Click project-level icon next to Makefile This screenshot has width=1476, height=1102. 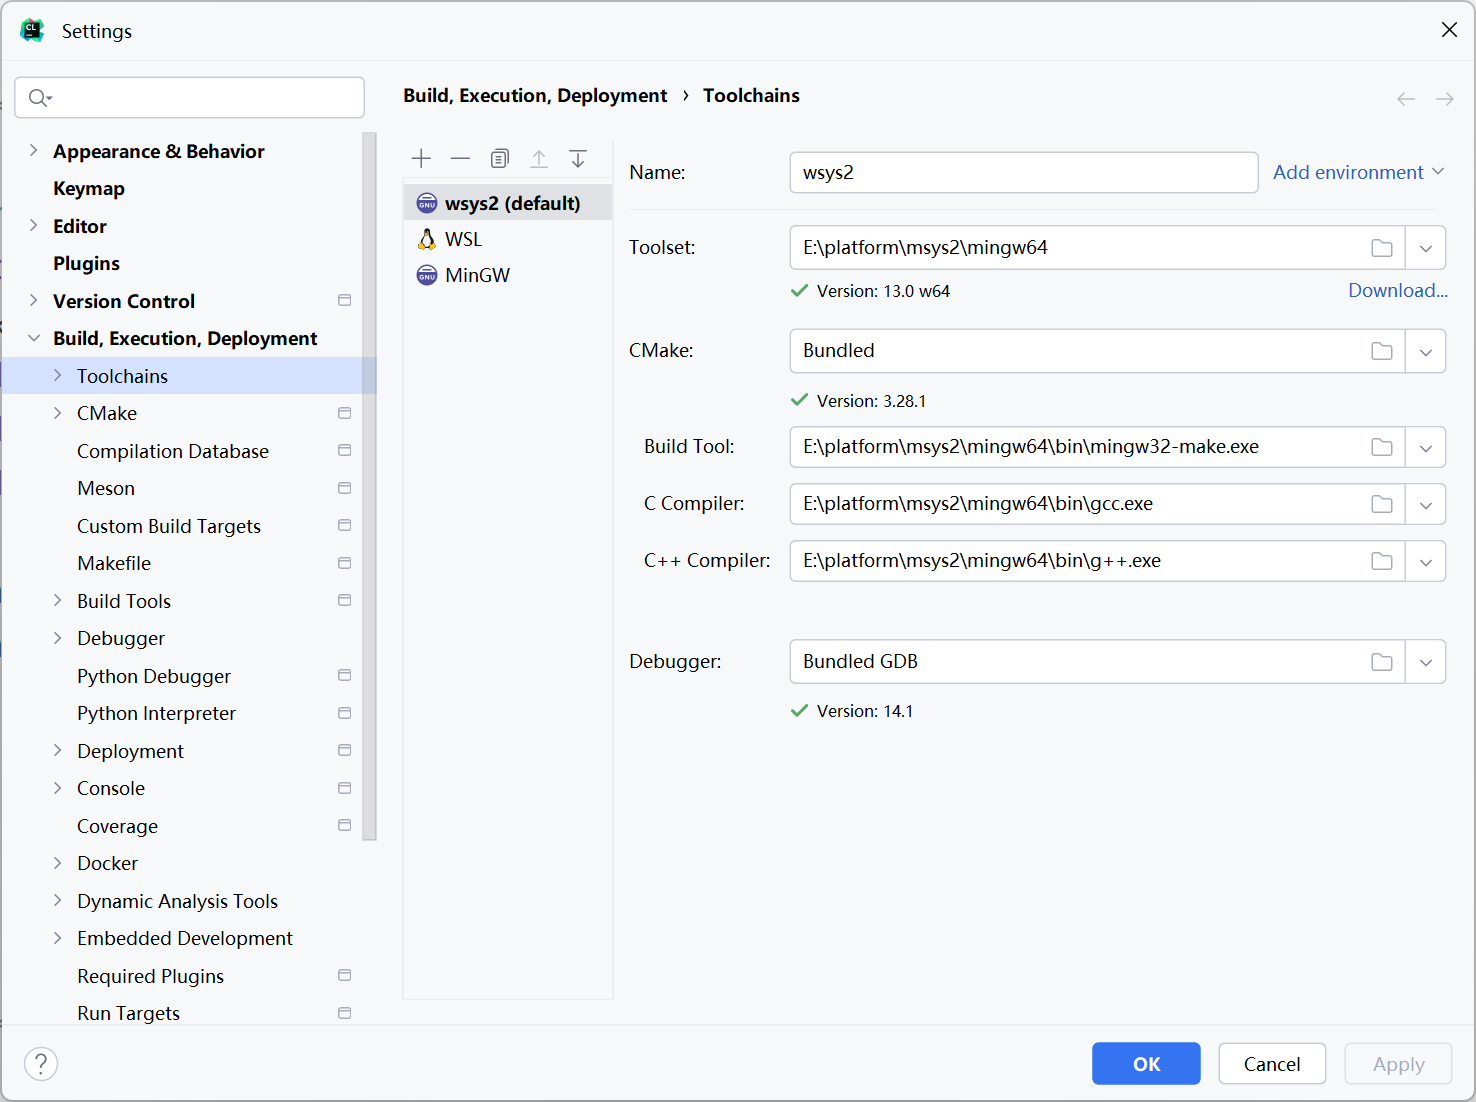point(345,563)
